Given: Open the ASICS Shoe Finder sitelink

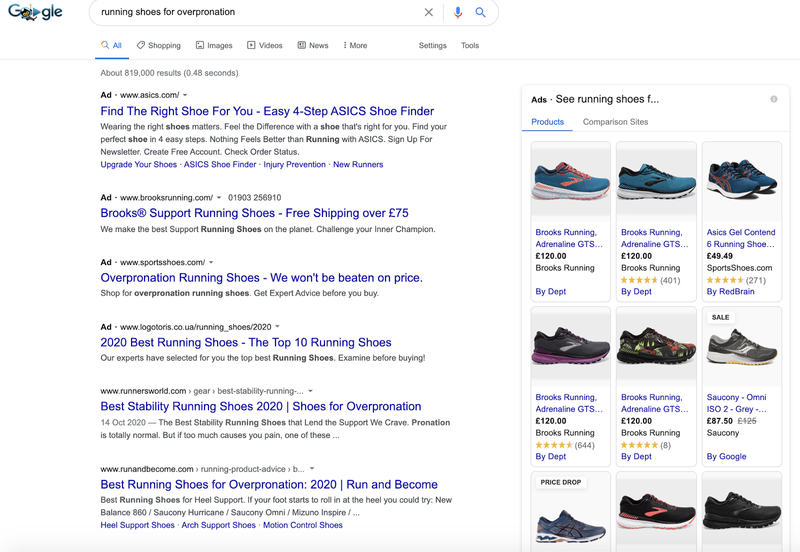Looking at the screenshot, I should (x=220, y=164).
